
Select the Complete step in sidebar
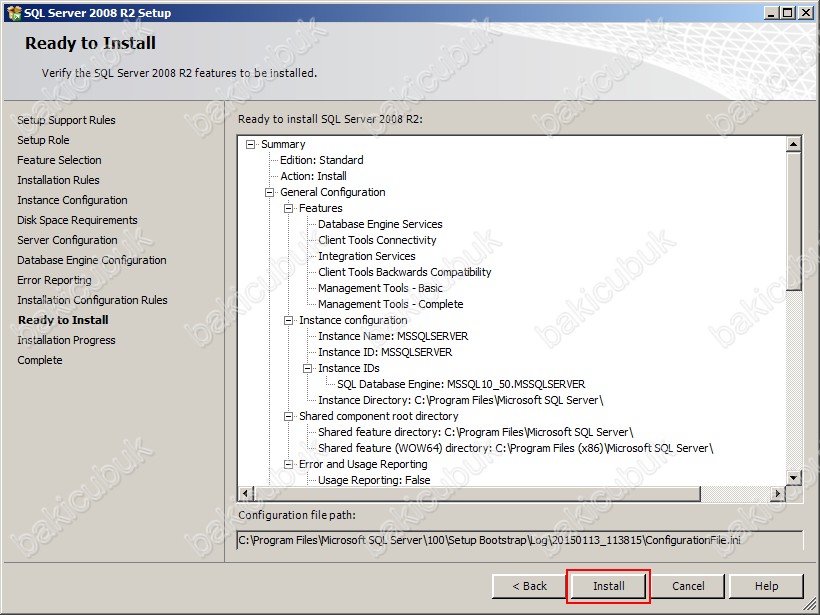coord(40,360)
